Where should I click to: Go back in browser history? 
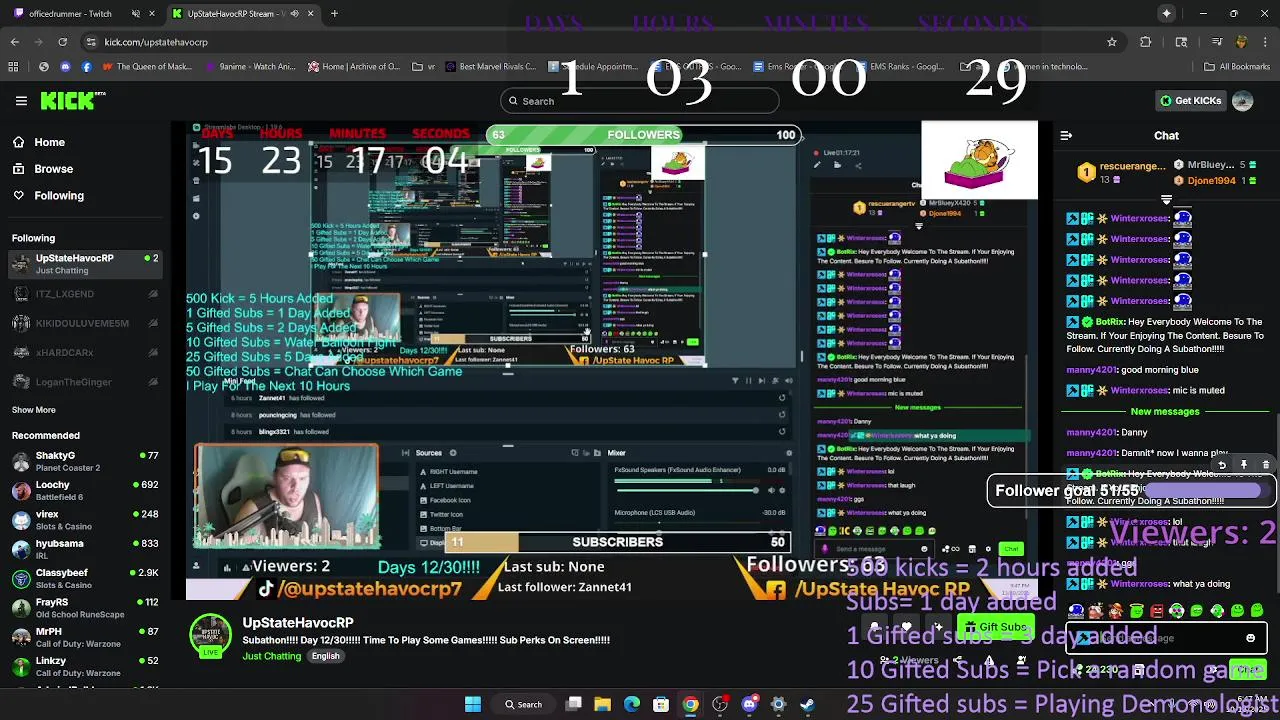(14, 42)
